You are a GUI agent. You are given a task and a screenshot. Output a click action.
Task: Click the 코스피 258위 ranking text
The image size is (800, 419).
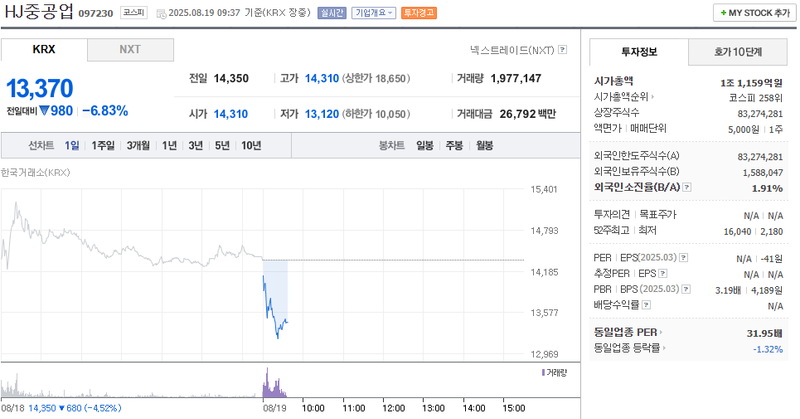coord(756,98)
